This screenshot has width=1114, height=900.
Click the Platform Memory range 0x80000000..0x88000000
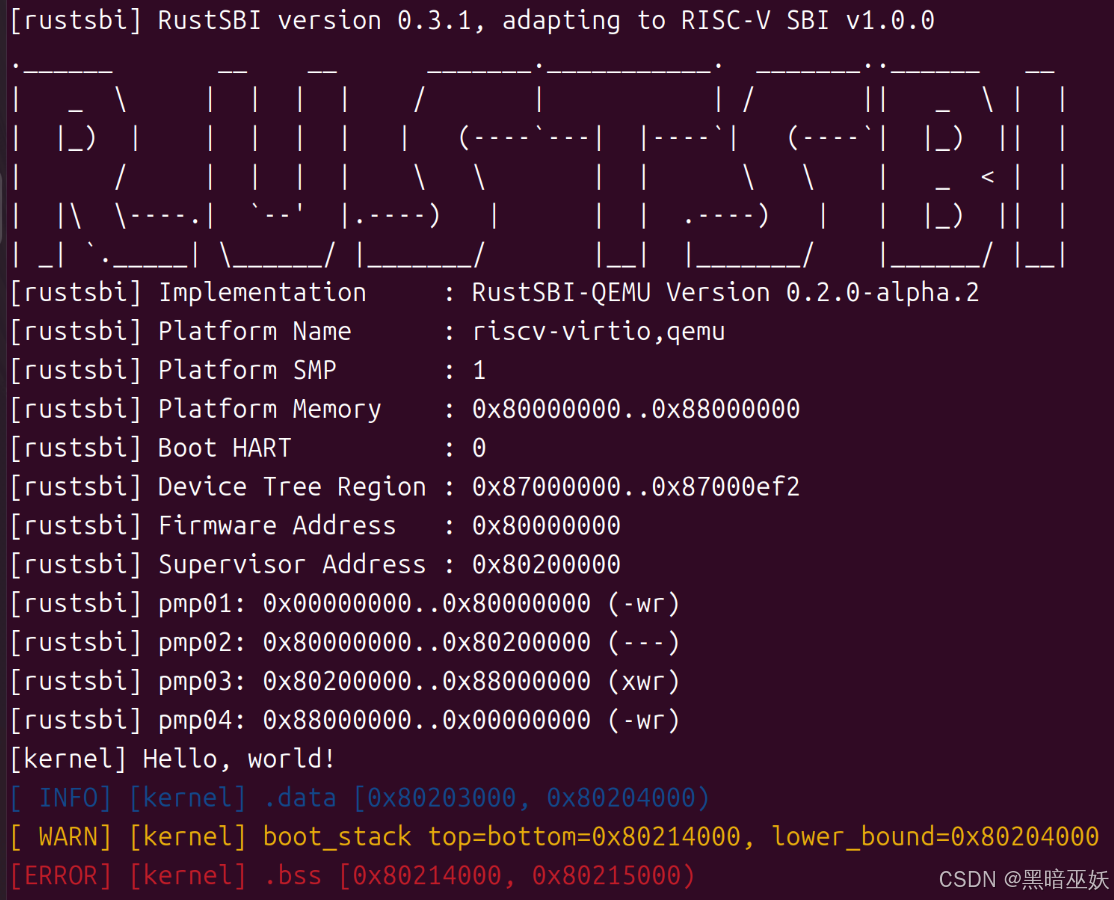click(636, 409)
